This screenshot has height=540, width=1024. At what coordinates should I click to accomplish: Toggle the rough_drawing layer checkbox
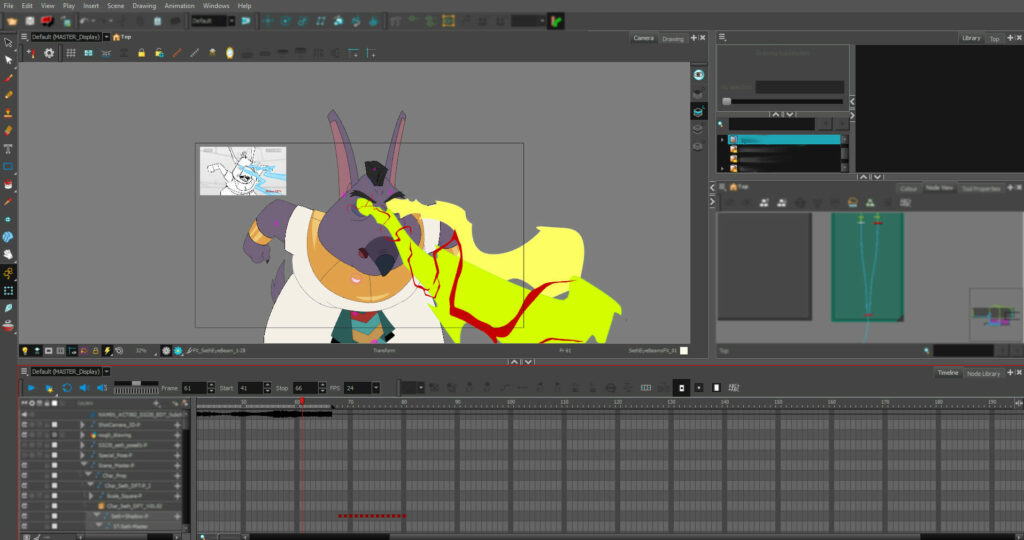click(55, 436)
